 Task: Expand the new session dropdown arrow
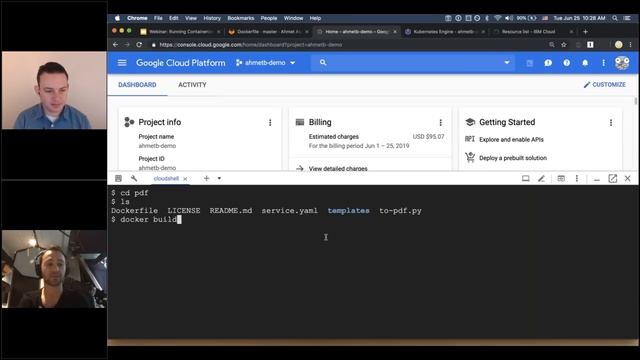point(219,178)
